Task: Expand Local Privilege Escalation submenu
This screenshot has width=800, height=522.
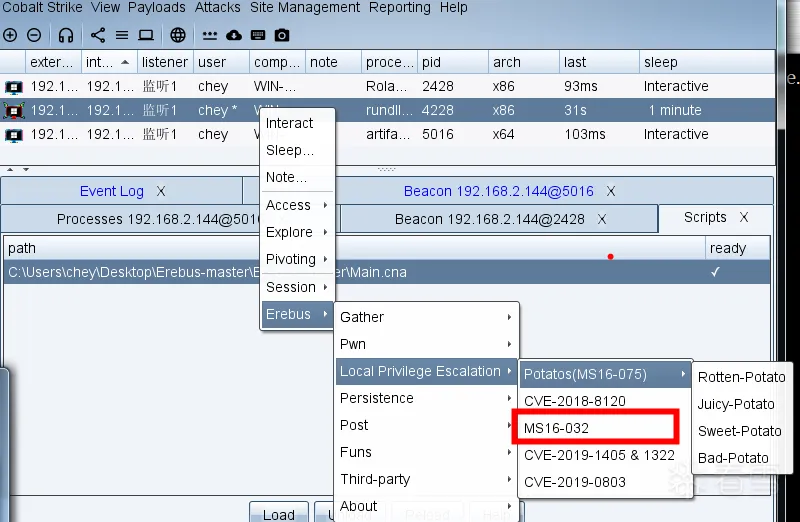Action: 427,371
